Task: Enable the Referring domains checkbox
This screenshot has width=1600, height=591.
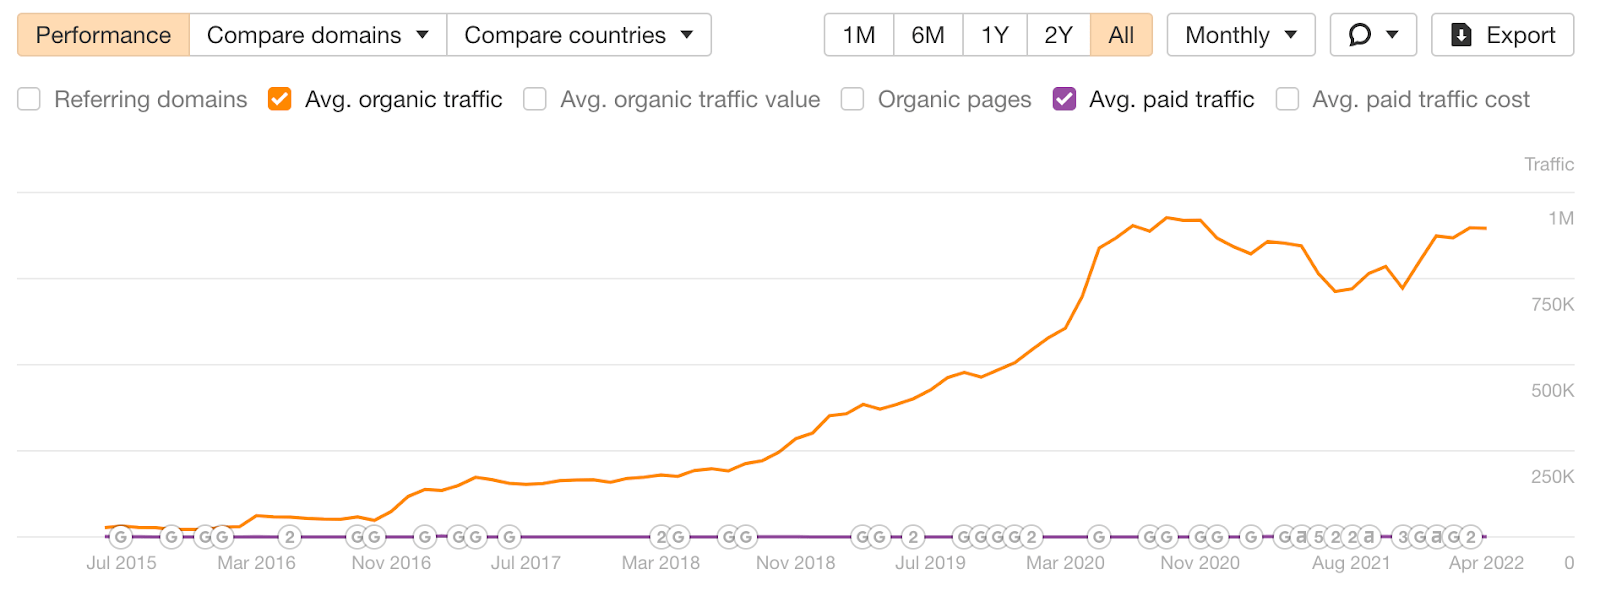Action: [x=29, y=99]
